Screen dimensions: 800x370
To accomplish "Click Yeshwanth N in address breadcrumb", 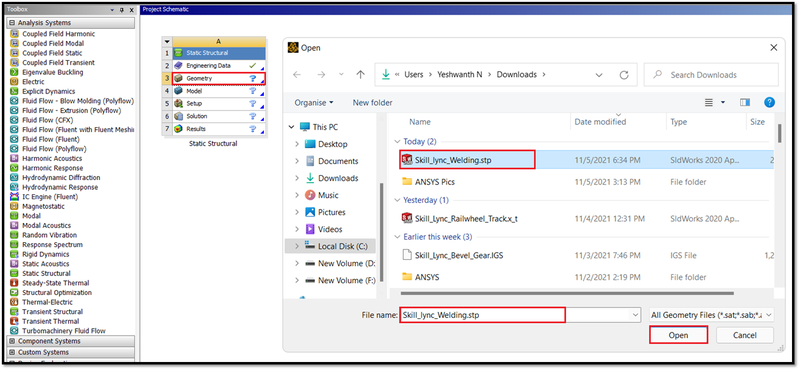I will click(x=459, y=75).
